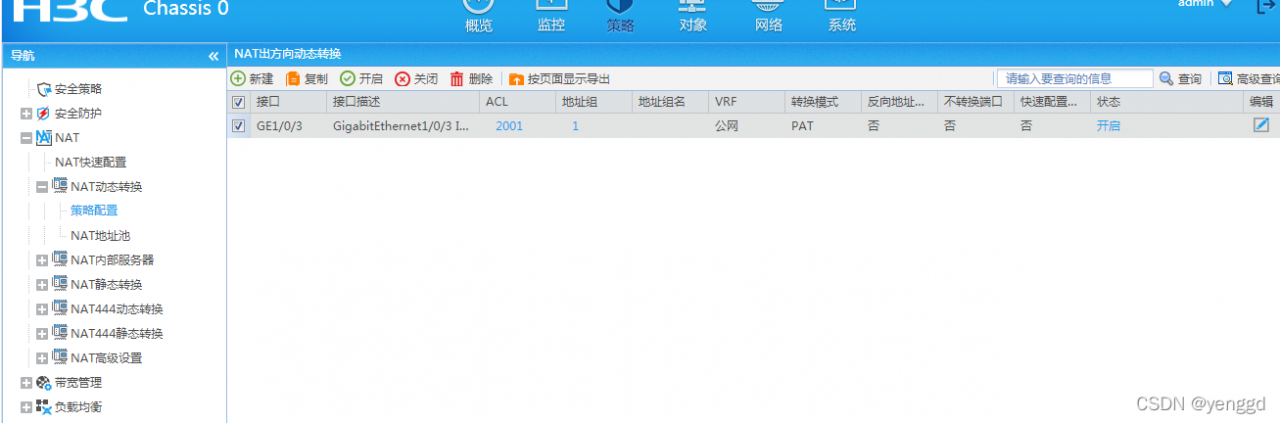The image size is (1280, 423).
Task: Select 策略配置 in navigation tree
Action: (94, 211)
